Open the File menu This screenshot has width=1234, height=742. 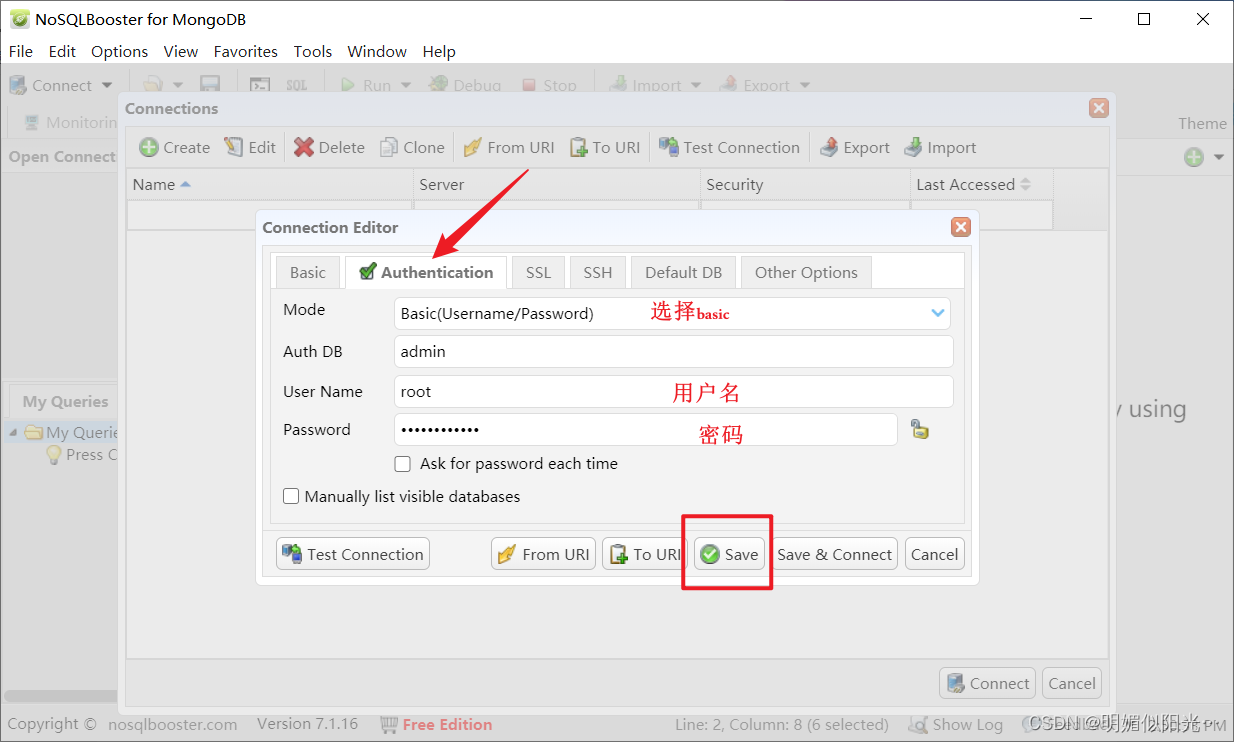point(20,51)
